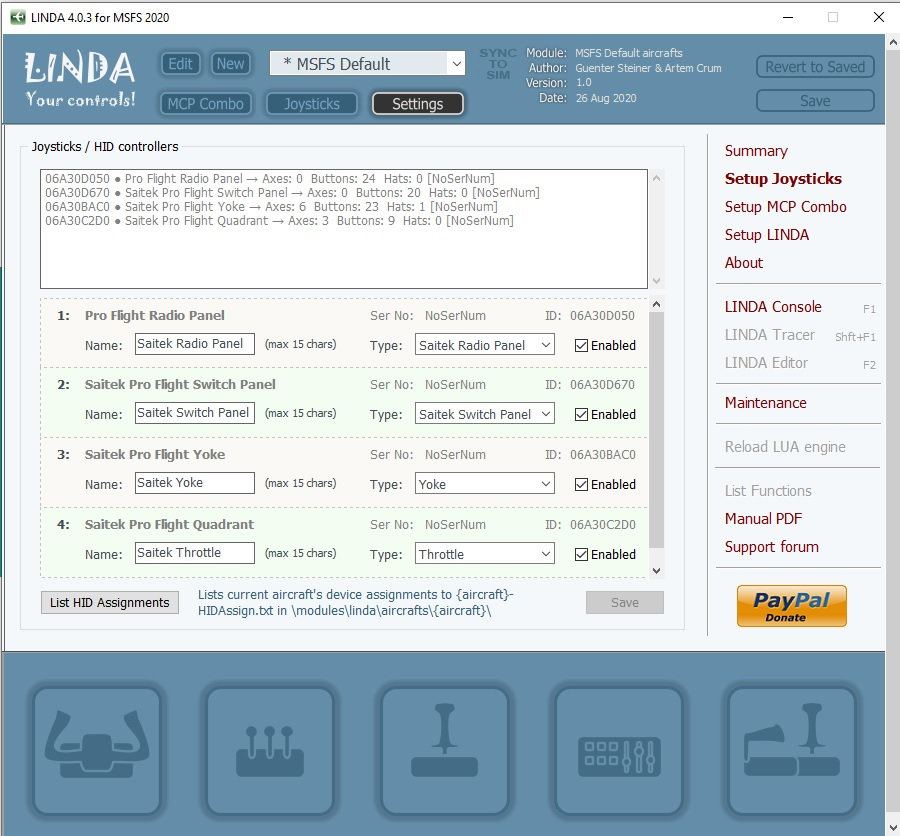Image resolution: width=900 pixels, height=836 pixels.
Task: Click the Edit button
Action: pyautogui.click(x=180, y=64)
